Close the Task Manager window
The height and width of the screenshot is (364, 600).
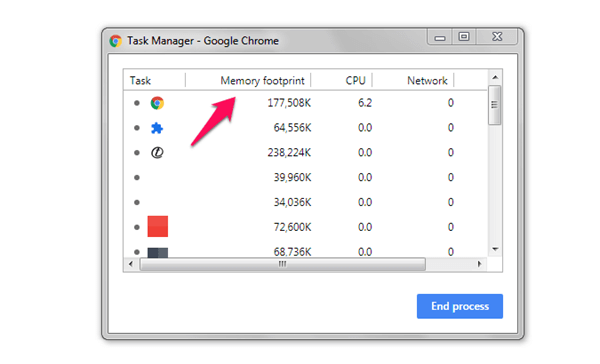497,37
